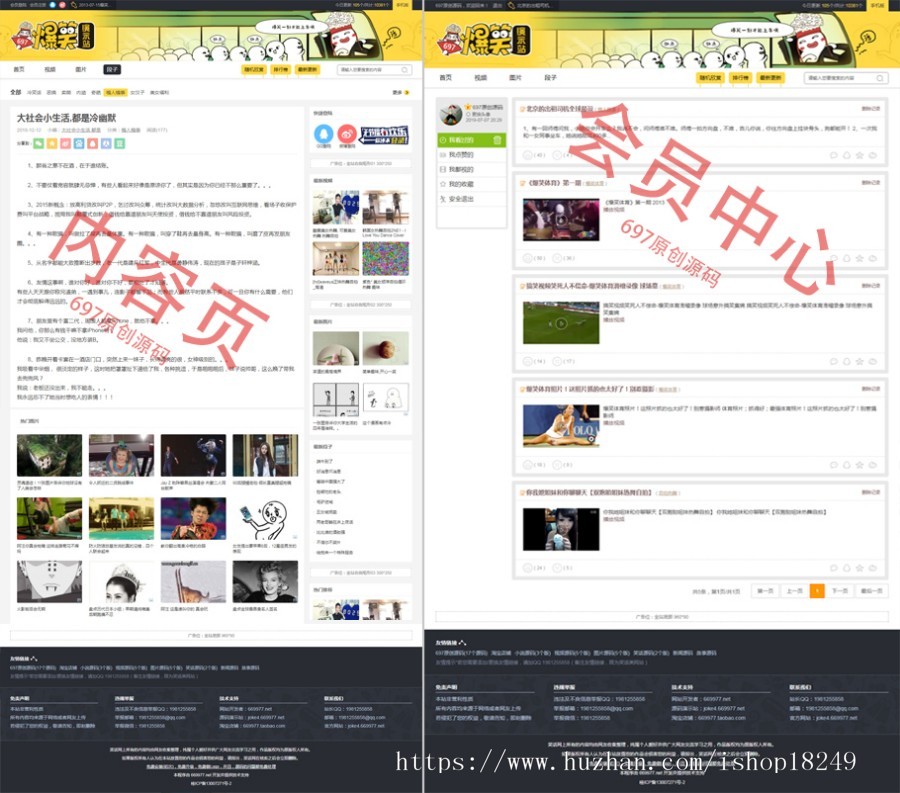Click the trash icon beside 我看过的
This screenshot has height=793, width=900.
[x=496, y=140]
